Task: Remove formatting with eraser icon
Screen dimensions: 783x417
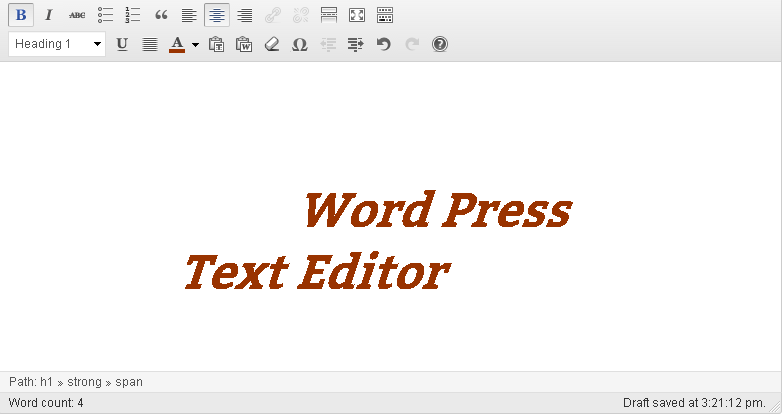Action: [272, 44]
